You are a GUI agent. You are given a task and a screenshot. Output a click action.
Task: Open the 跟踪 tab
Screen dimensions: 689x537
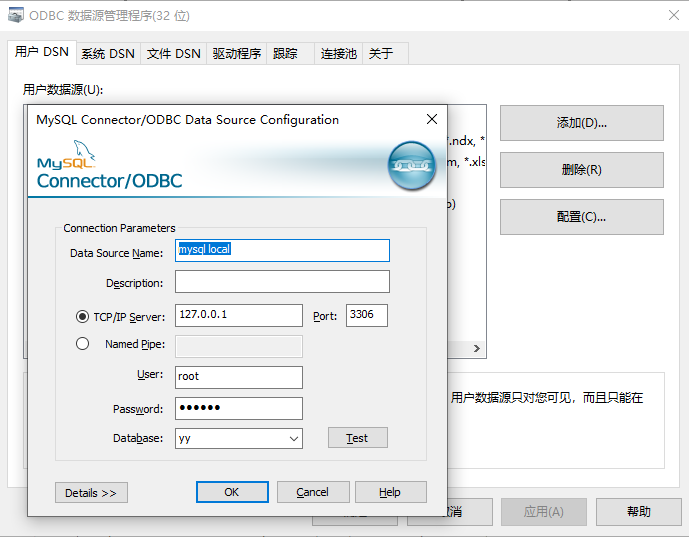click(x=290, y=54)
